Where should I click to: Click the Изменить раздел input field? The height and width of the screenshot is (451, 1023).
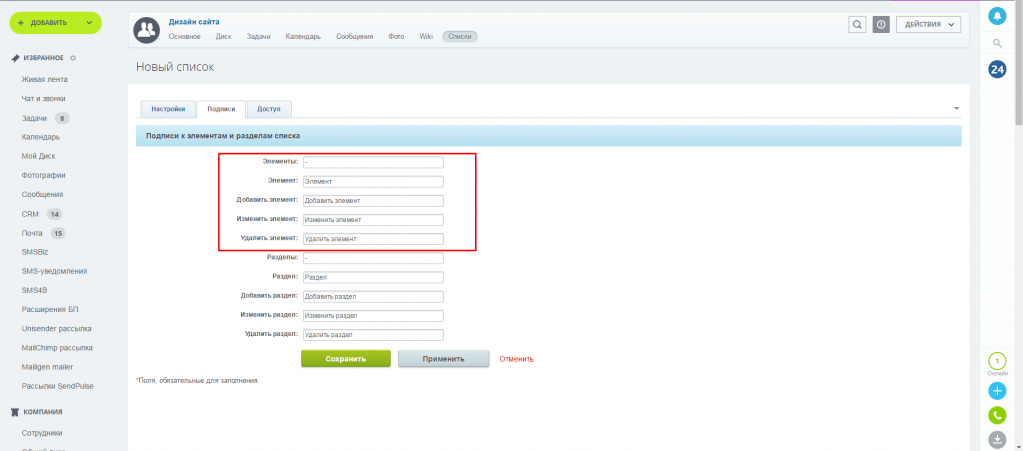tap(373, 316)
